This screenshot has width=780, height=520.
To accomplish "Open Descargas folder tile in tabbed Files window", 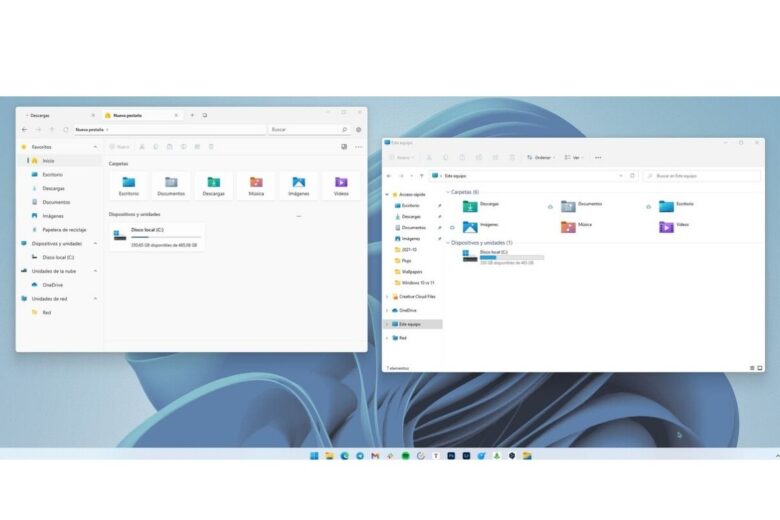I will 213,186.
